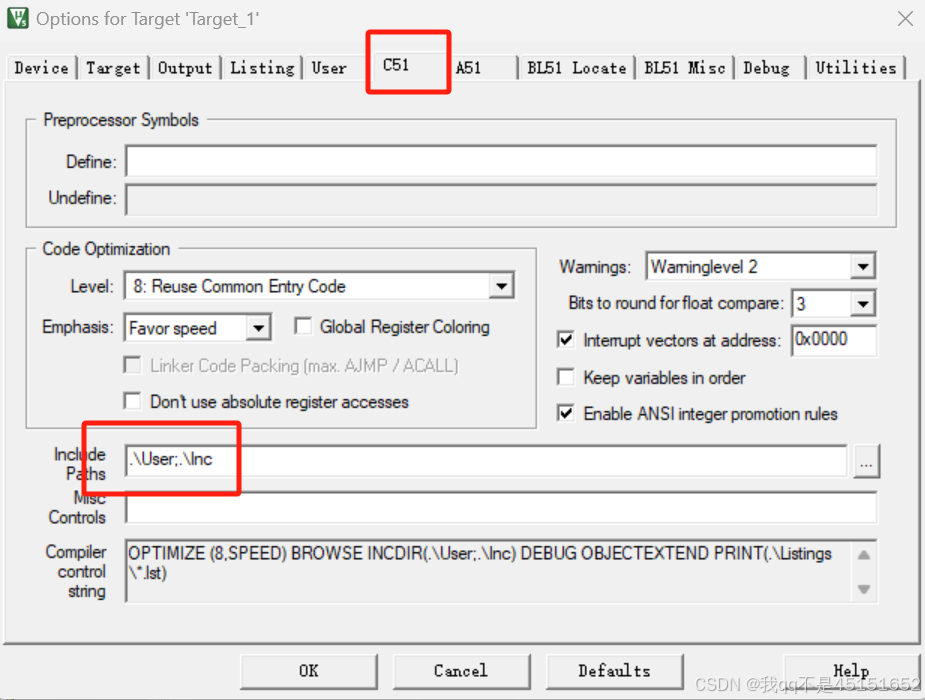Viewport: 925px width, 700px height.
Task: Switch to the Device tab
Action: coord(41,68)
